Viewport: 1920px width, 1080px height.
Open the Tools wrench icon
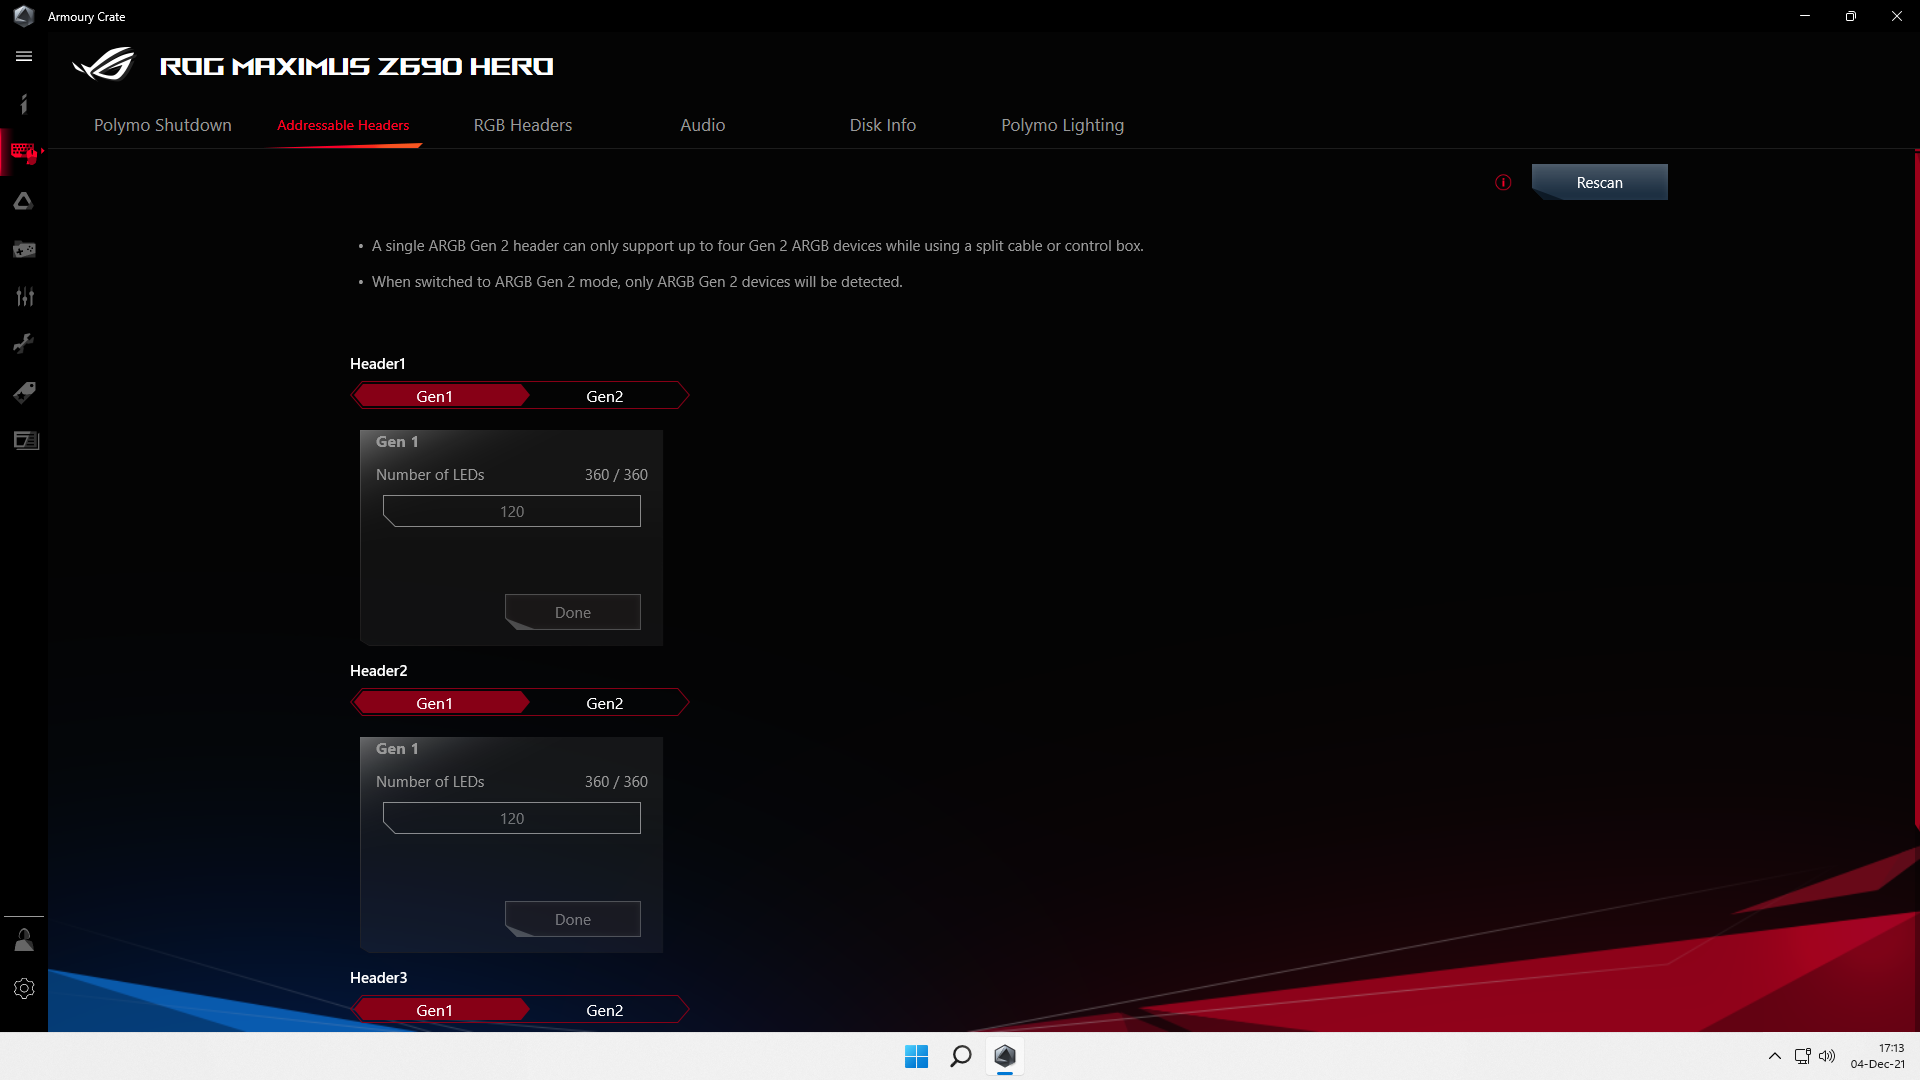pyautogui.click(x=24, y=344)
